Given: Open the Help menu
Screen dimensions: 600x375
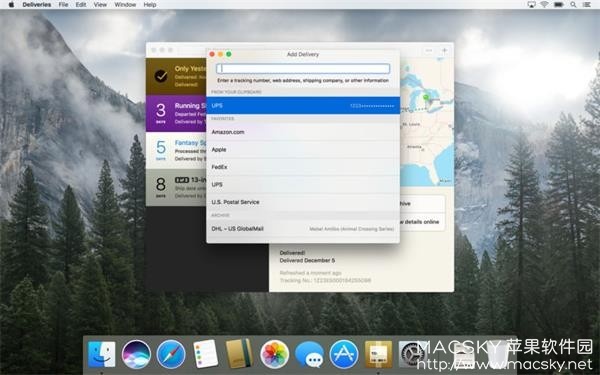Looking at the screenshot, I should point(150,5).
